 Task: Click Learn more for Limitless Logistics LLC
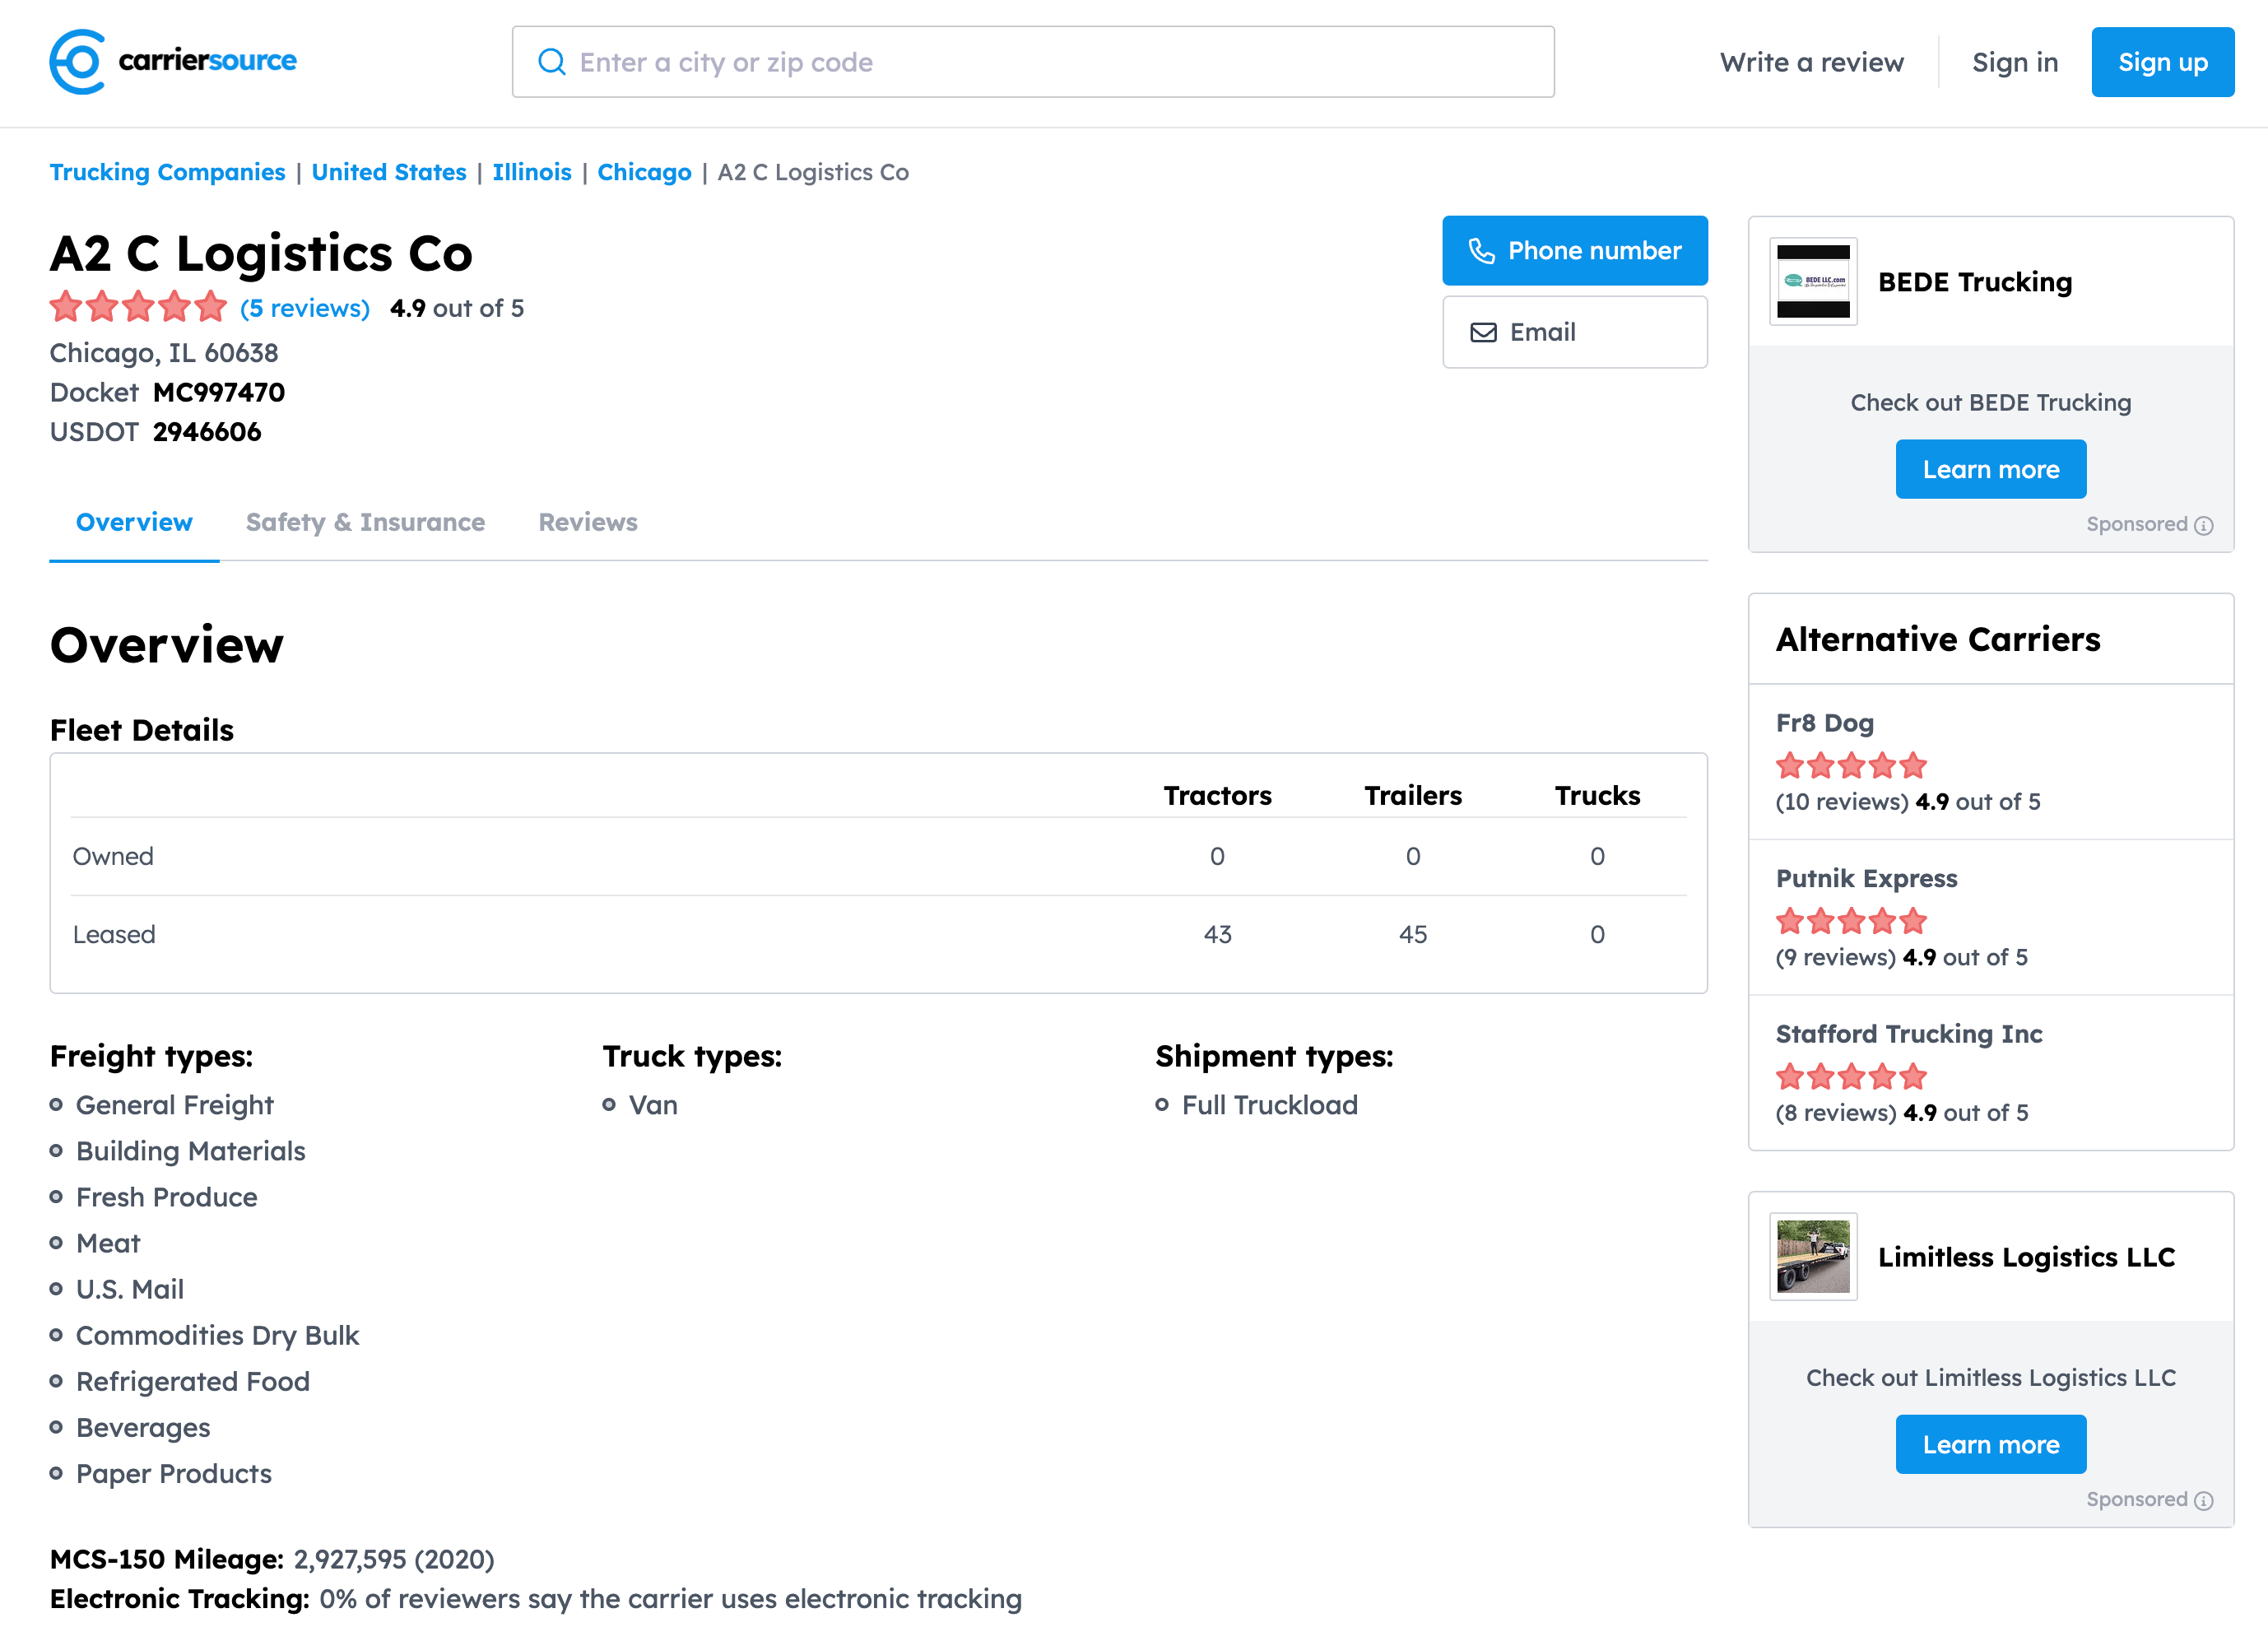(x=1990, y=1445)
